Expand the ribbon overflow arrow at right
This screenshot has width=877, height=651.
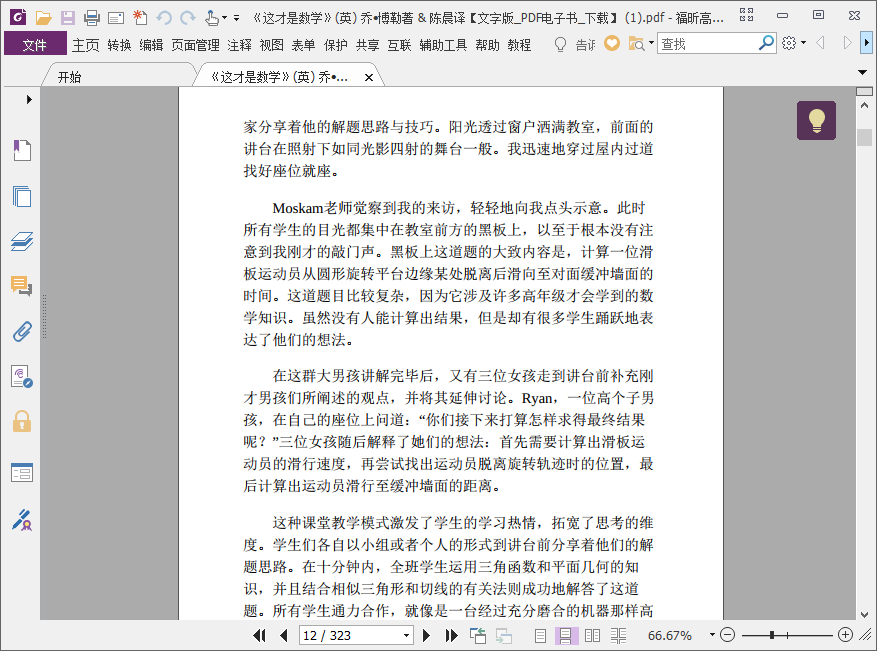(x=866, y=43)
